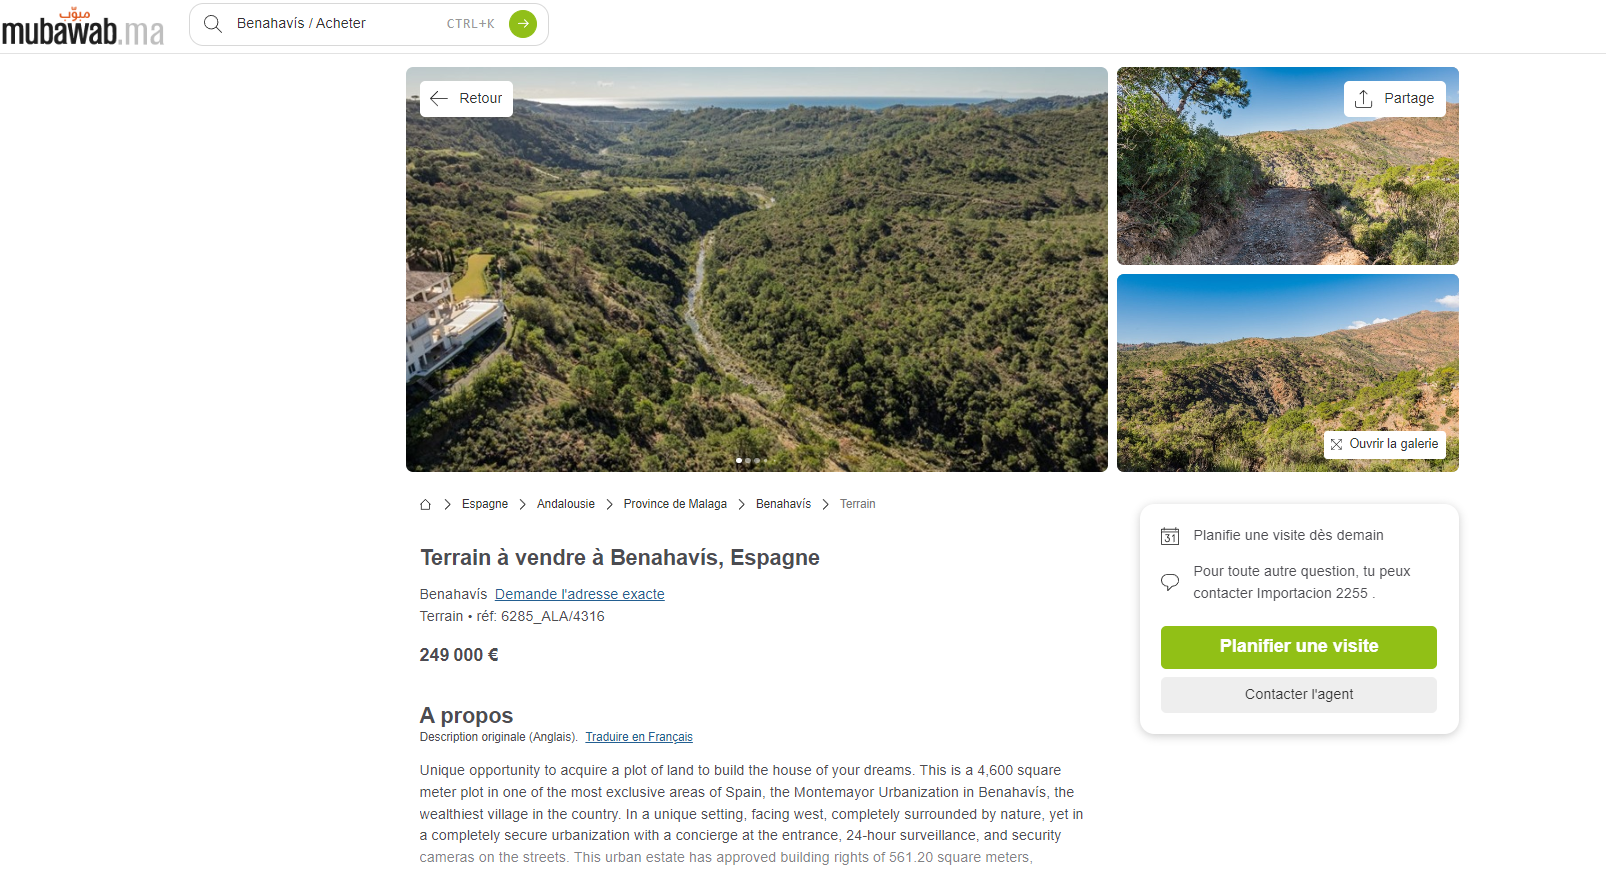
Task: Click the speech bubble contact icon
Action: 1170,582
